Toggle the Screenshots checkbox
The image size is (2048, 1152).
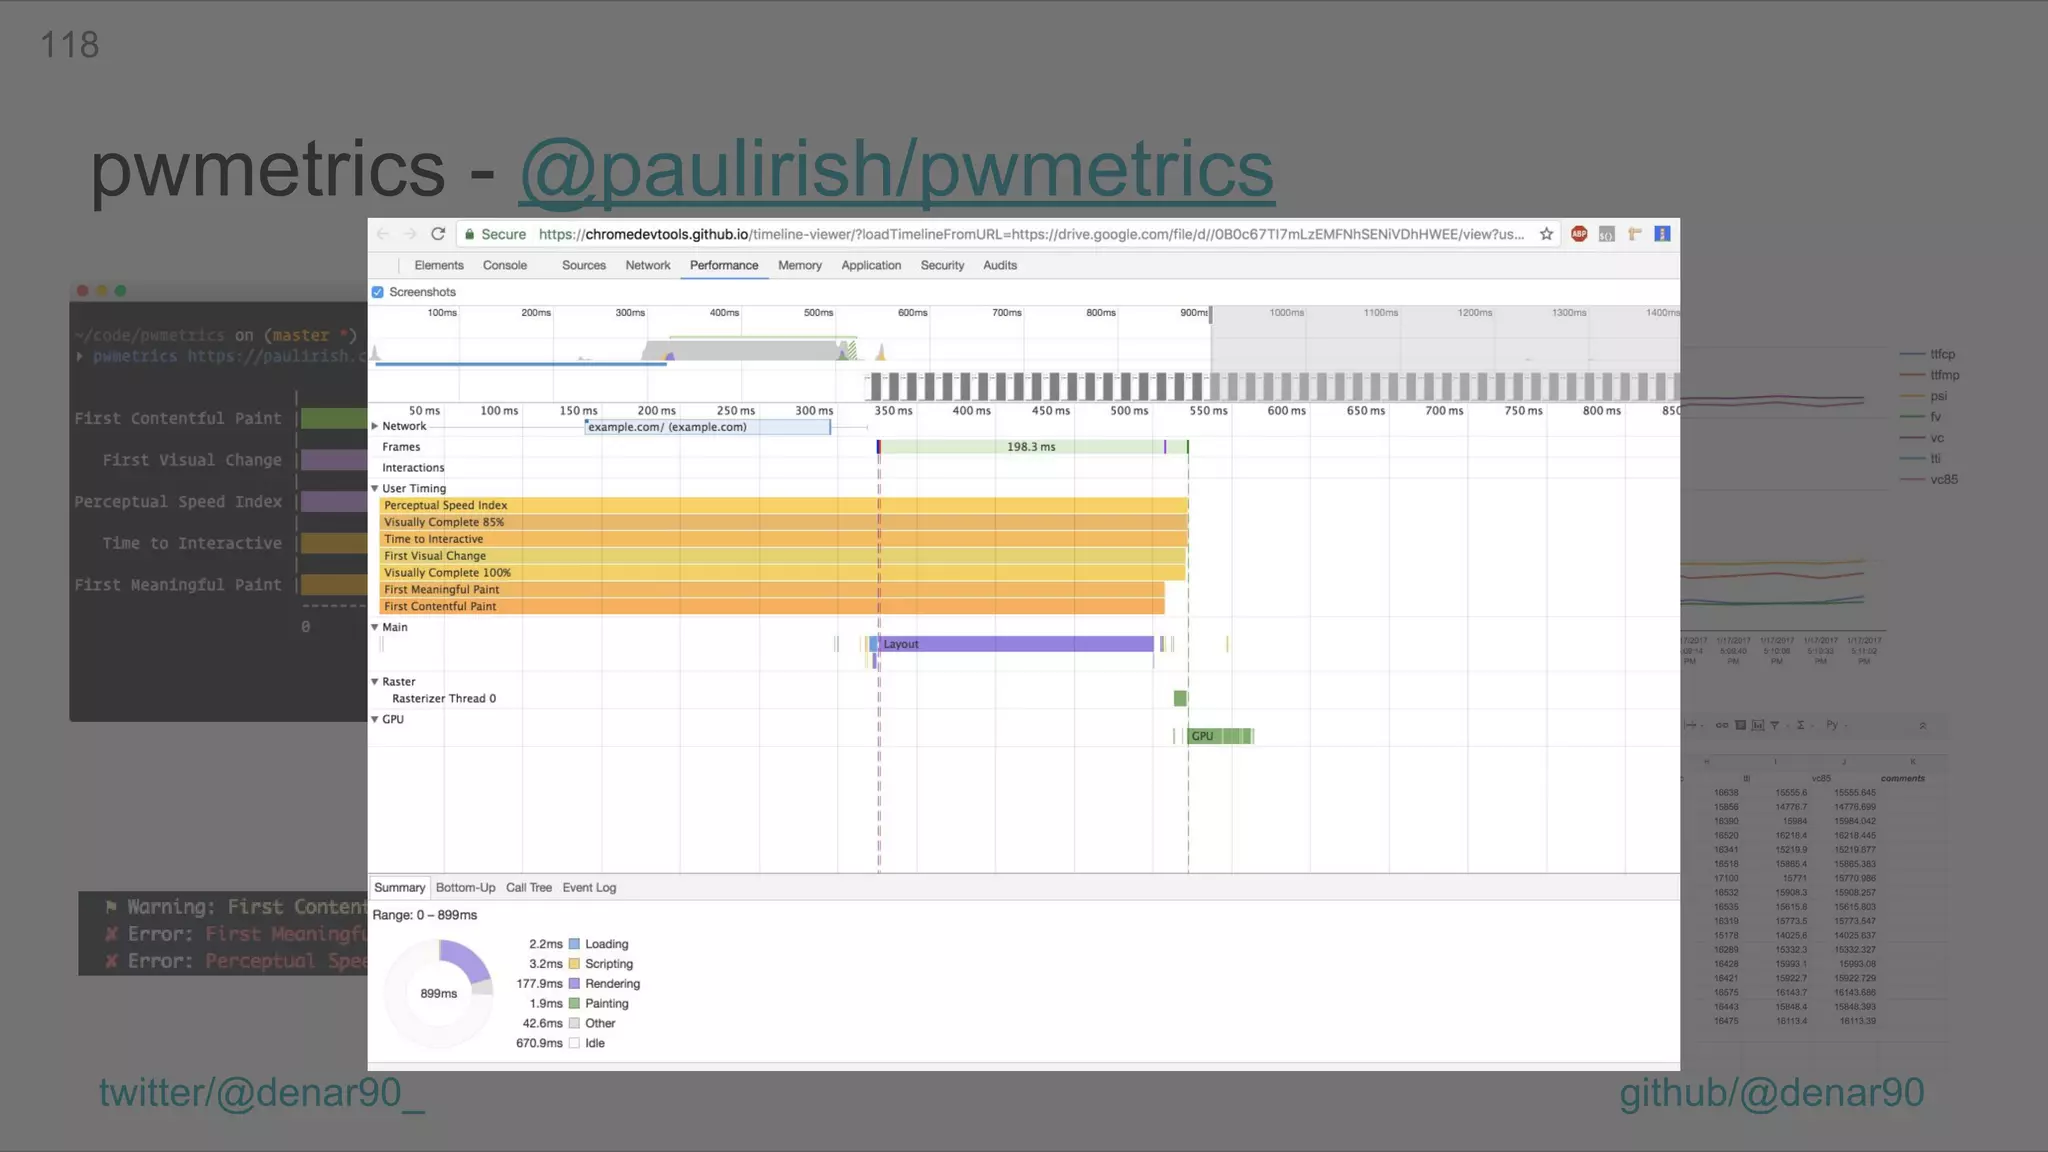click(378, 292)
